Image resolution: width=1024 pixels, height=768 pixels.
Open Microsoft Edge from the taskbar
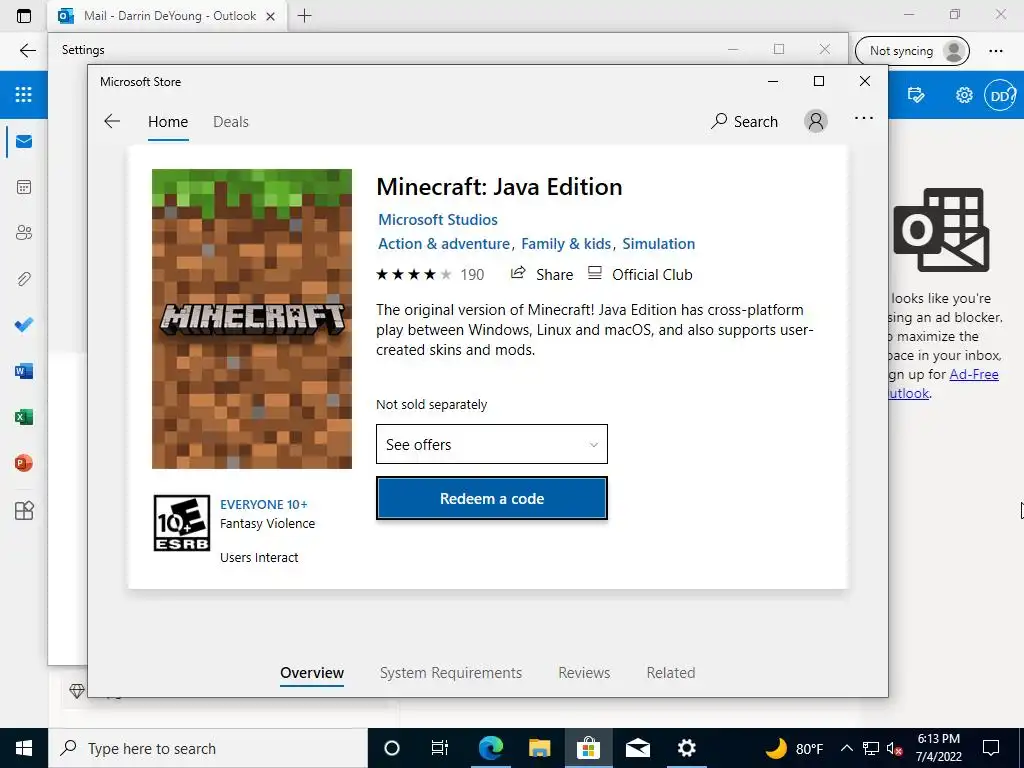coord(490,748)
